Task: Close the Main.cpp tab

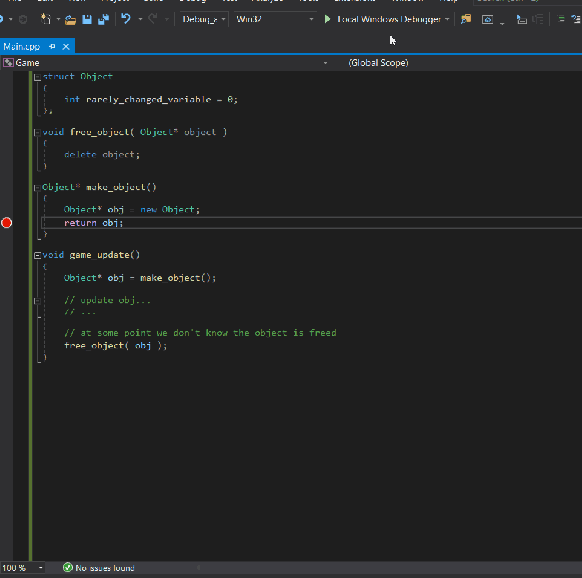Action: (x=66, y=46)
